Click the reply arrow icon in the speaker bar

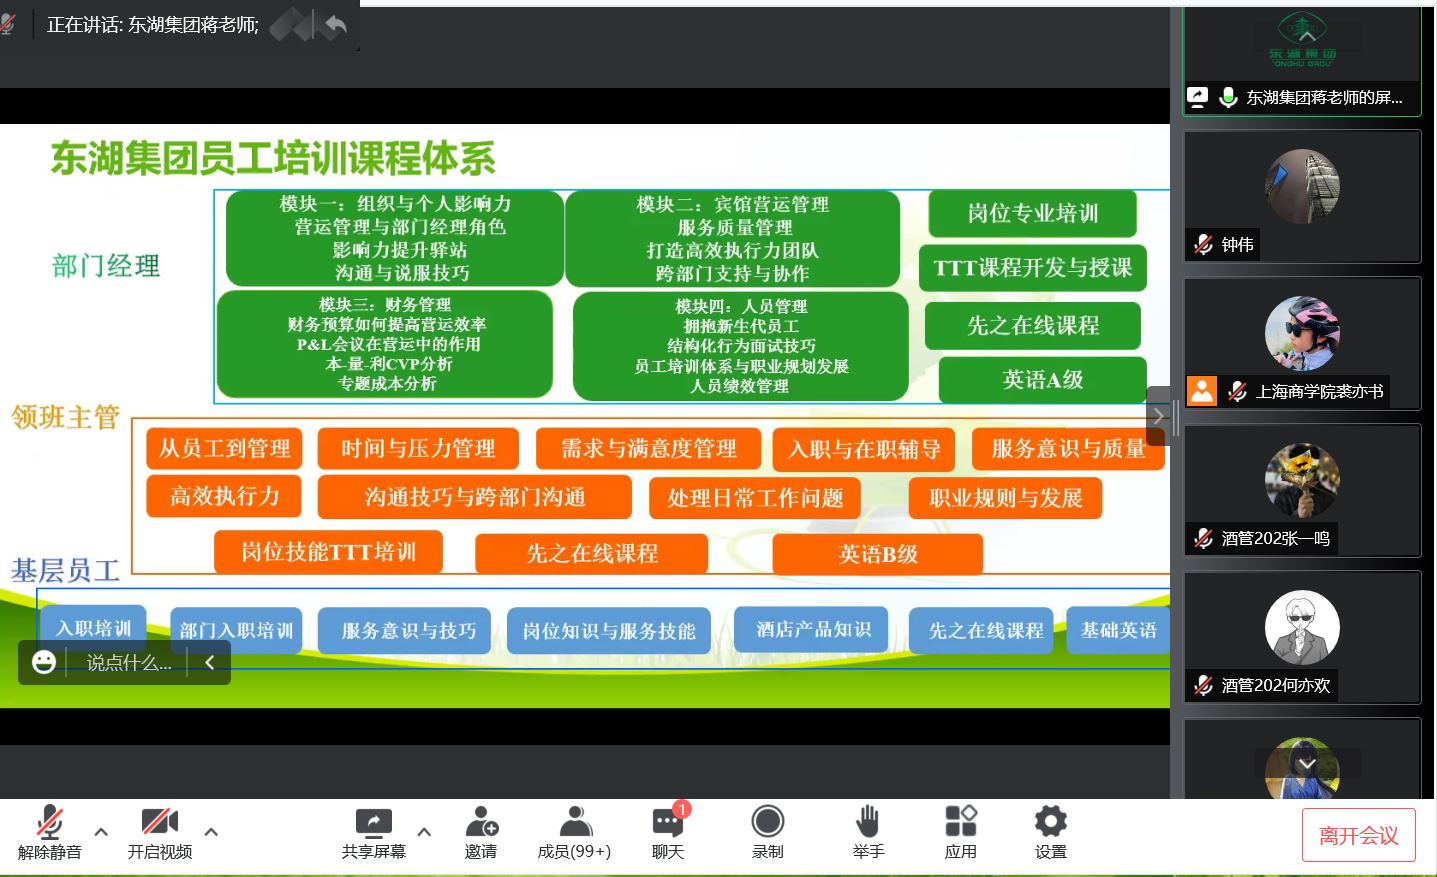click(336, 25)
